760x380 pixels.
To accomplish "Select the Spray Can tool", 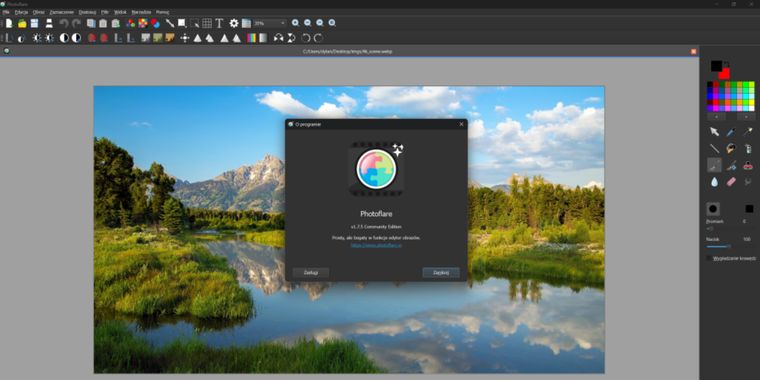I will [x=748, y=148].
